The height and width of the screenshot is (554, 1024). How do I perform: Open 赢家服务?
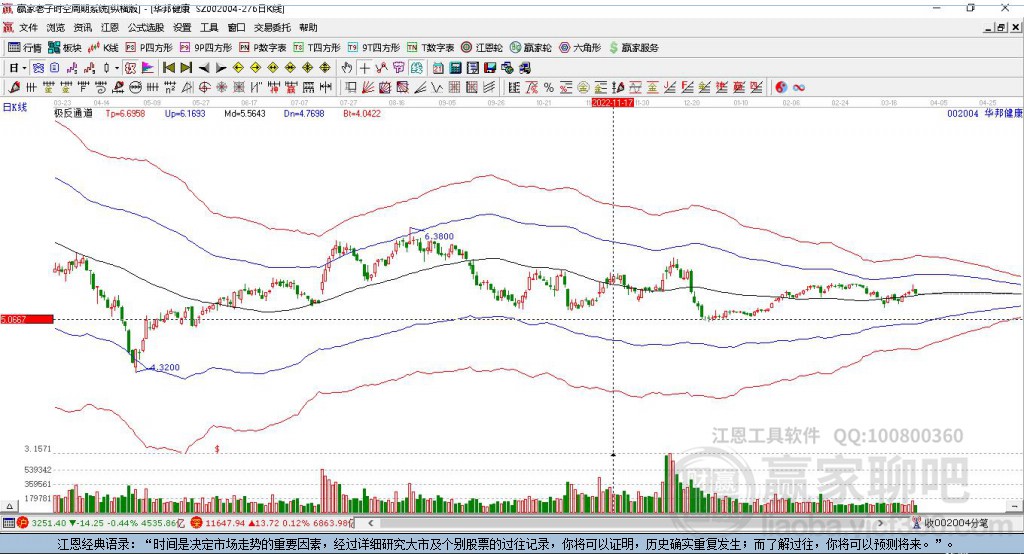point(634,48)
